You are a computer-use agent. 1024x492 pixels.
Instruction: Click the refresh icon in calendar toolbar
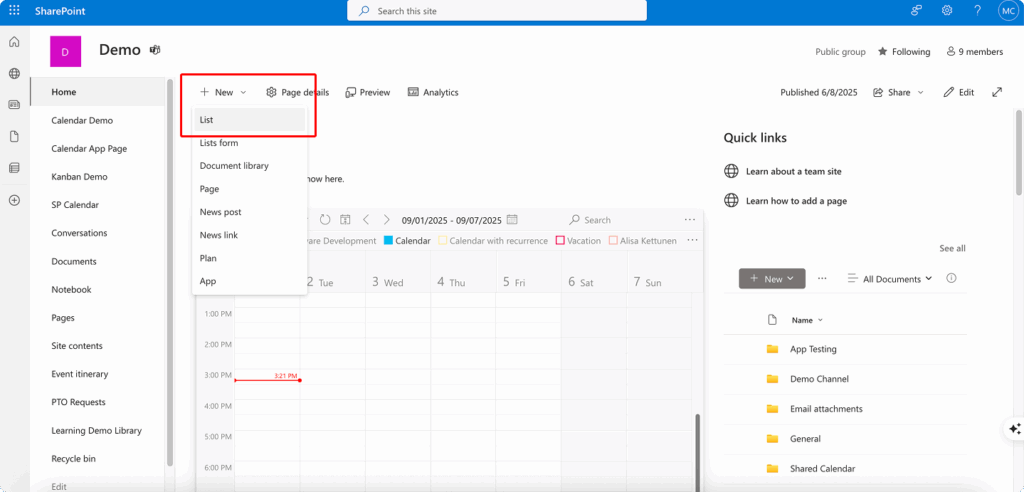point(325,220)
